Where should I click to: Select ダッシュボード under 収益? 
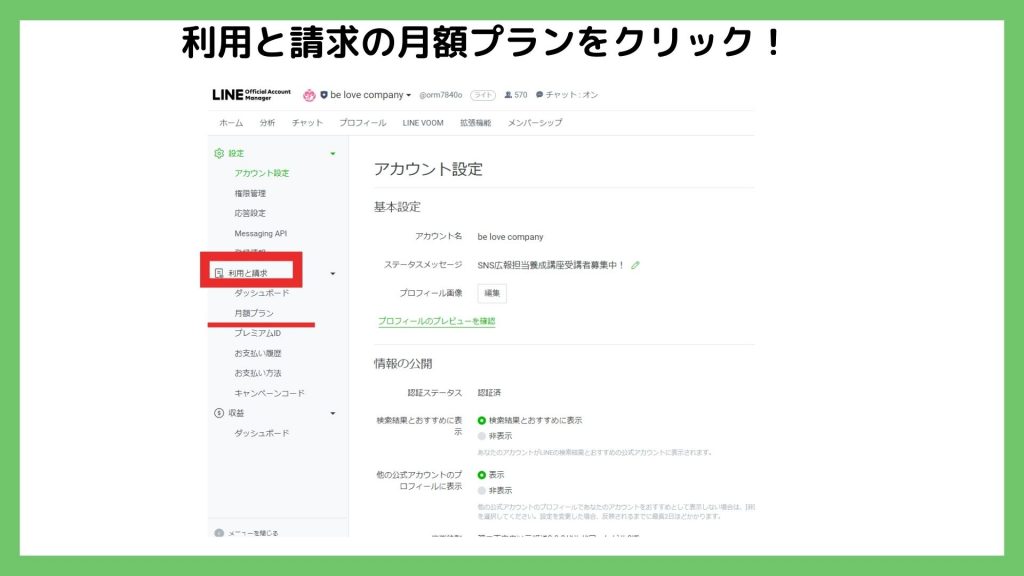point(262,434)
